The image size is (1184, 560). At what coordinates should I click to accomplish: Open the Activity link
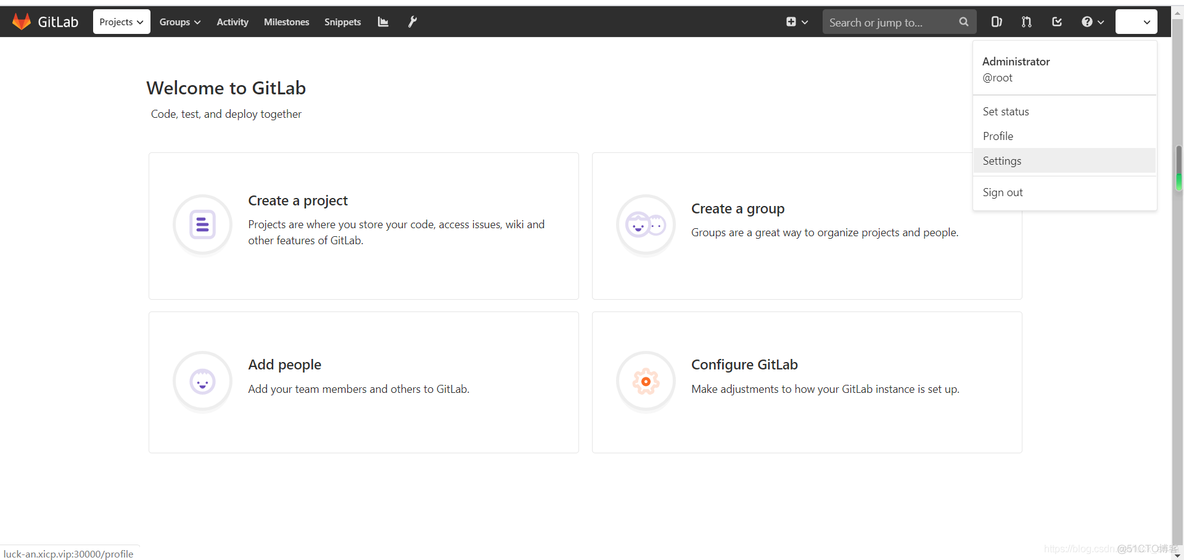pyautogui.click(x=232, y=22)
